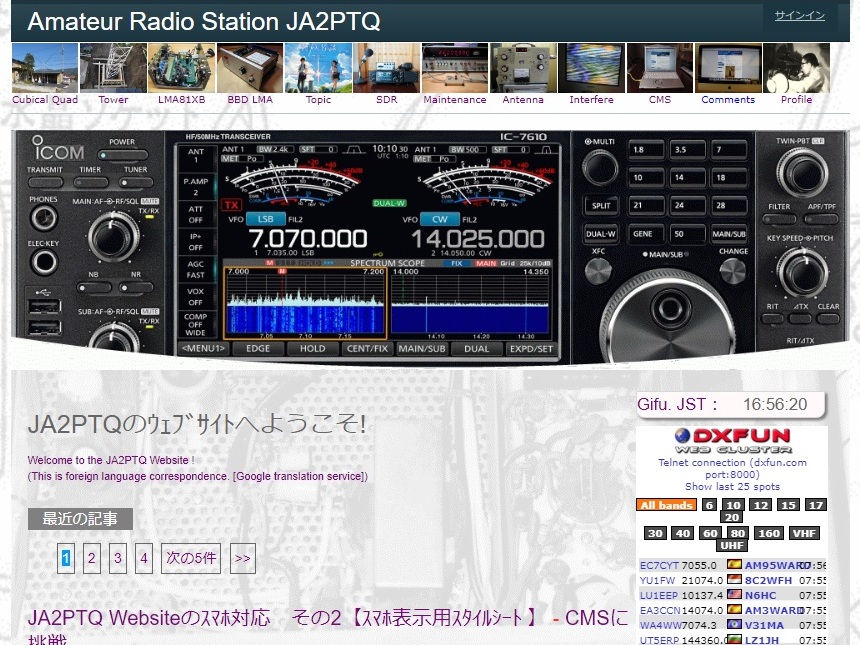Open the Interfere menu label
The image size is (860, 645).
click(591, 100)
